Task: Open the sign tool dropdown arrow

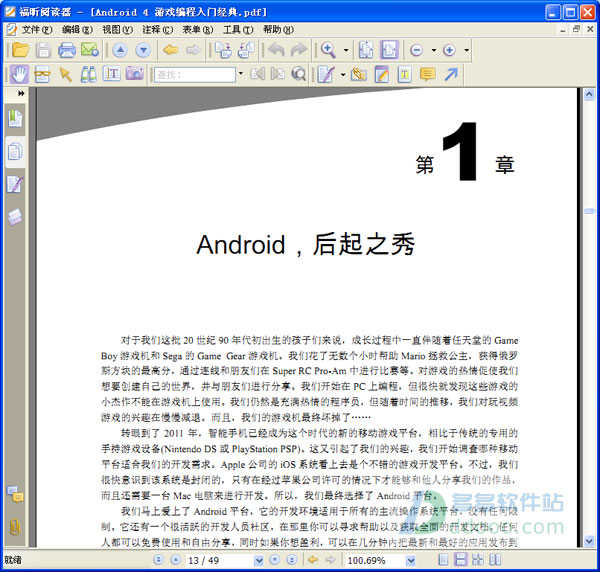Action: (343, 74)
